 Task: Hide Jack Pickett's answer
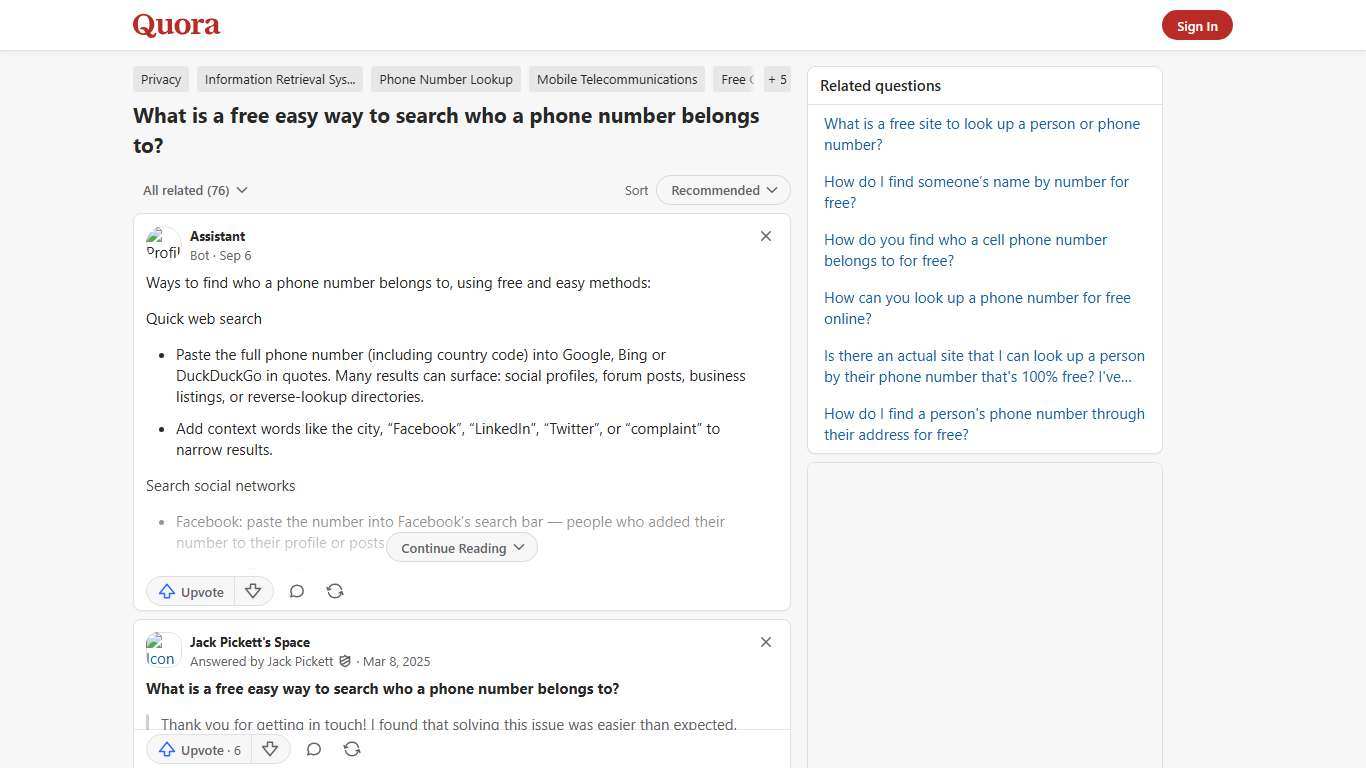765,642
